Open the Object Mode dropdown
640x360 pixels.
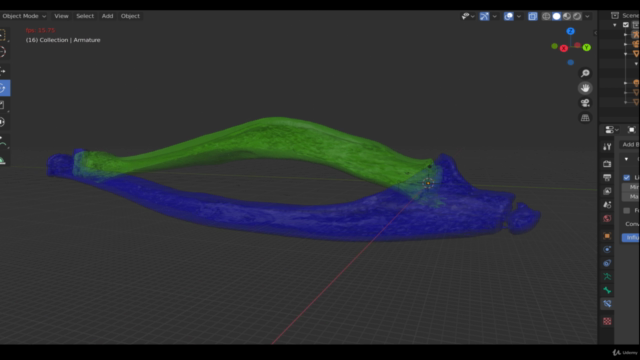(x=24, y=16)
